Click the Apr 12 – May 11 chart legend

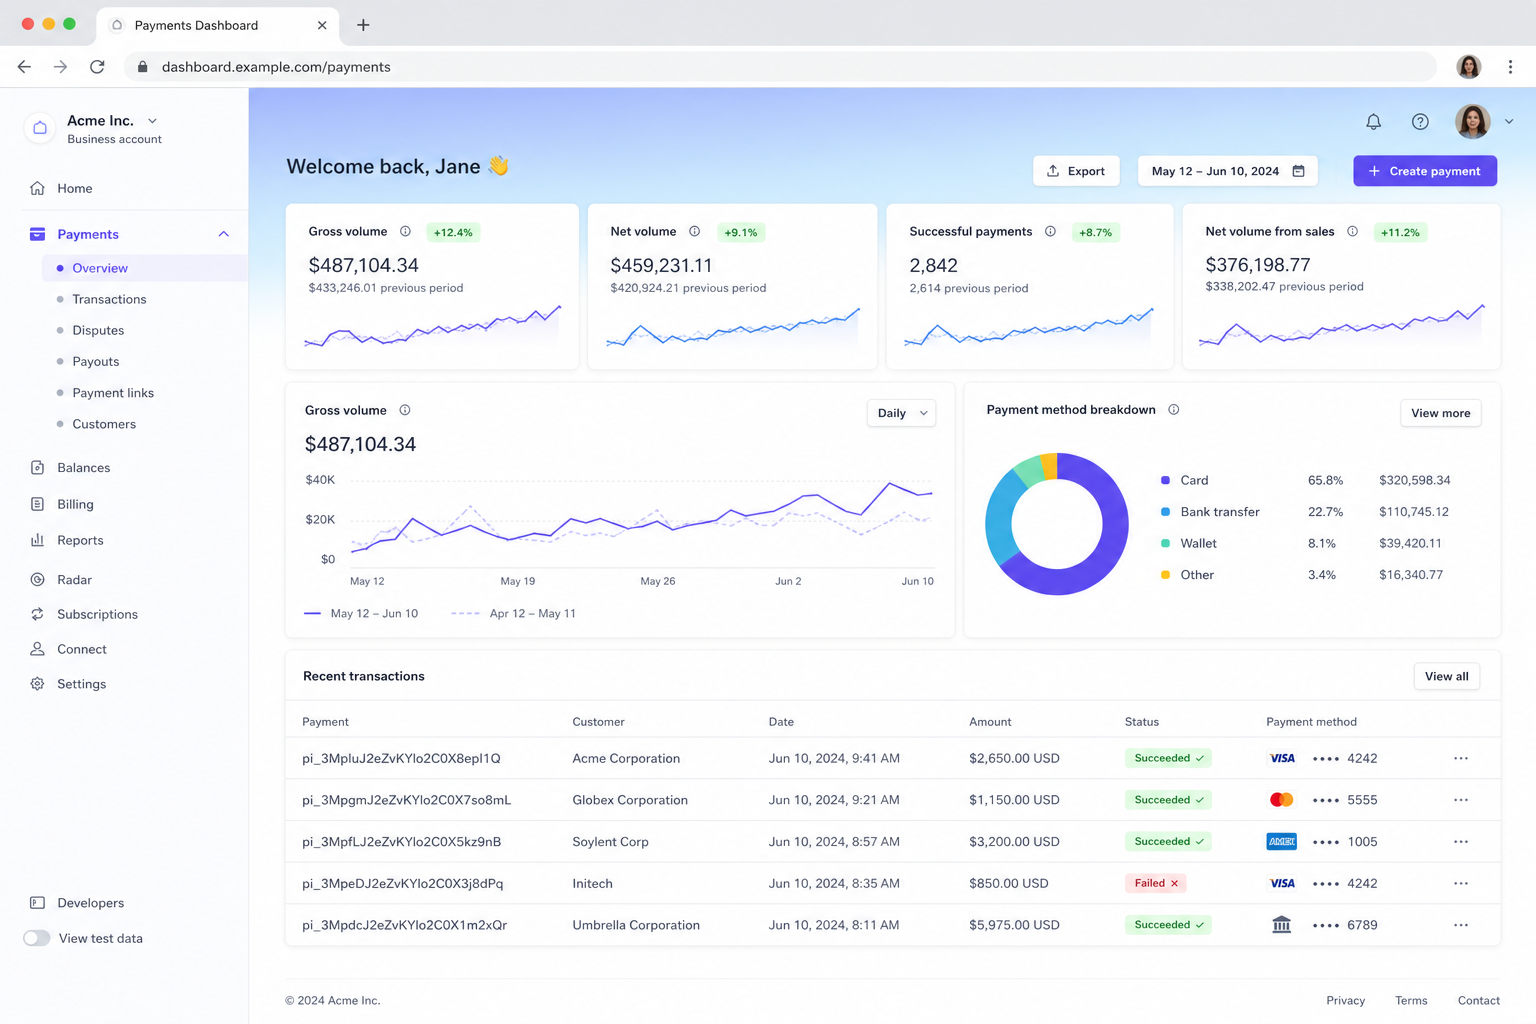[514, 613]
